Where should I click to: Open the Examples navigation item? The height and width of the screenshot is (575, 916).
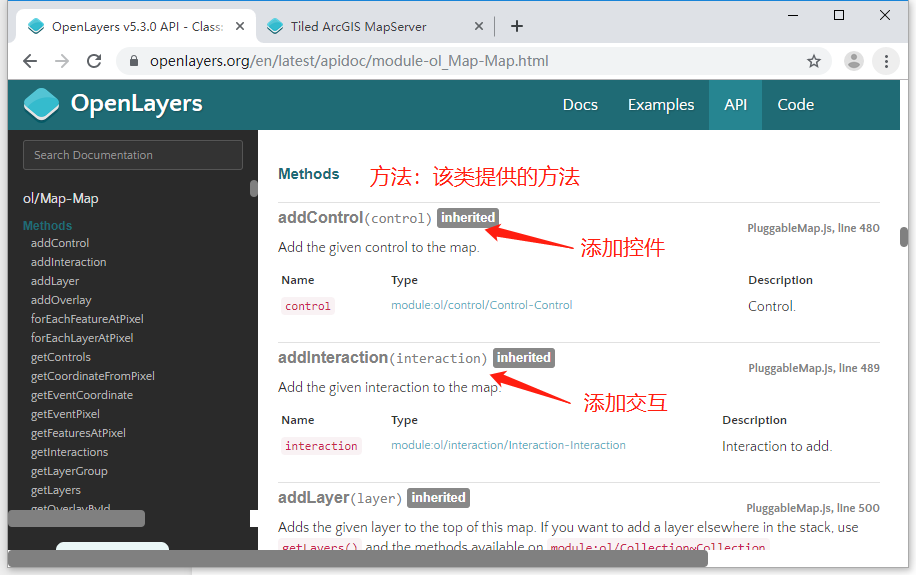(661, 105)
